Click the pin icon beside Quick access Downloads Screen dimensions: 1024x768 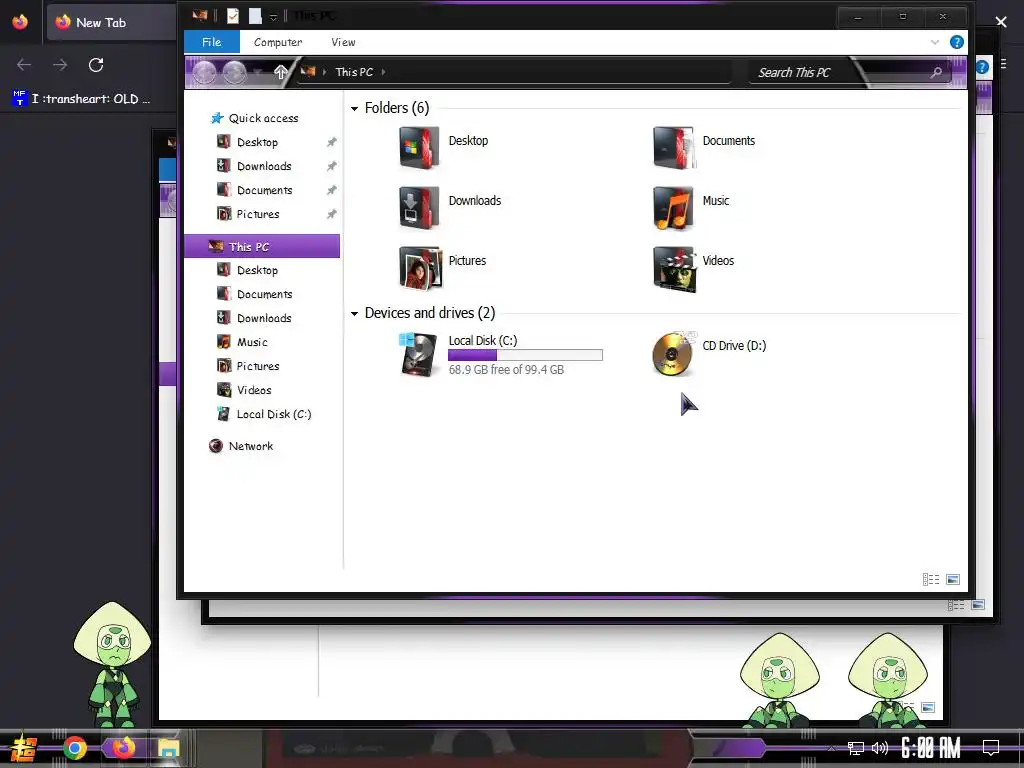[x=331, y=166]
